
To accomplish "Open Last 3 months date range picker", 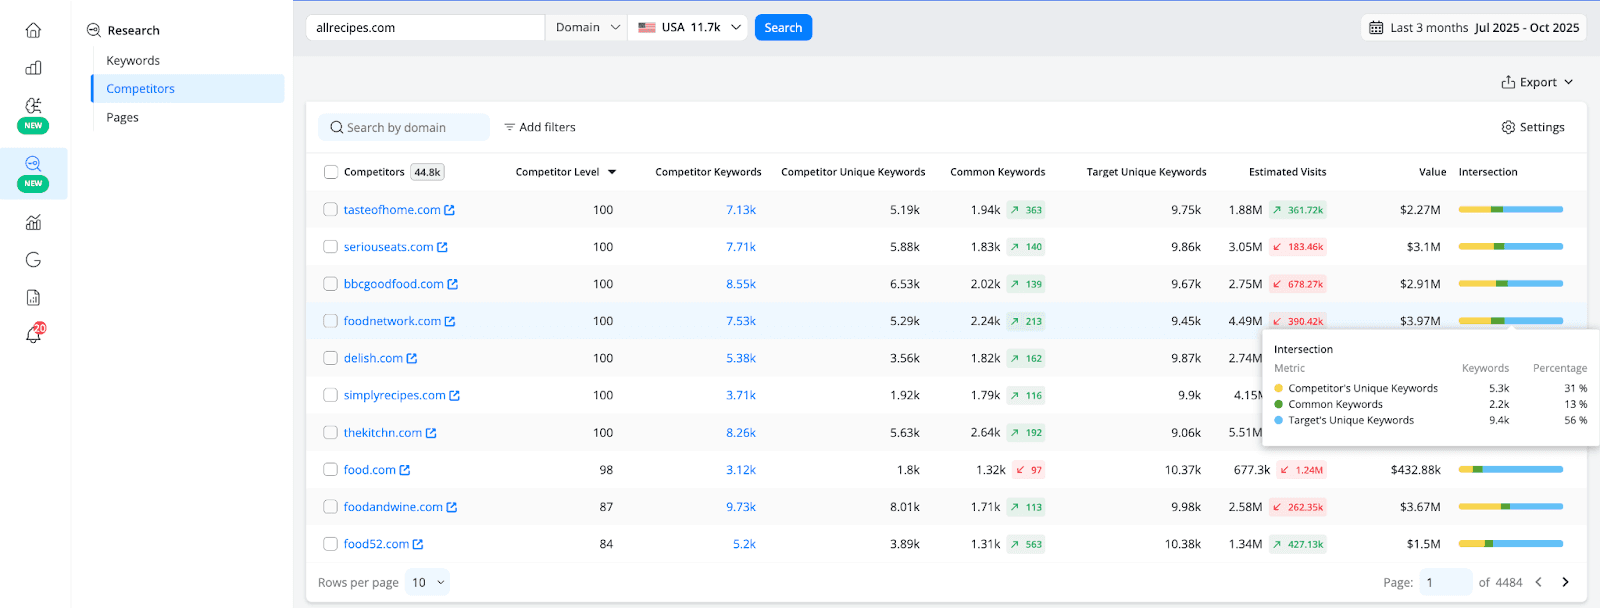I will (x=1474, y=28).
